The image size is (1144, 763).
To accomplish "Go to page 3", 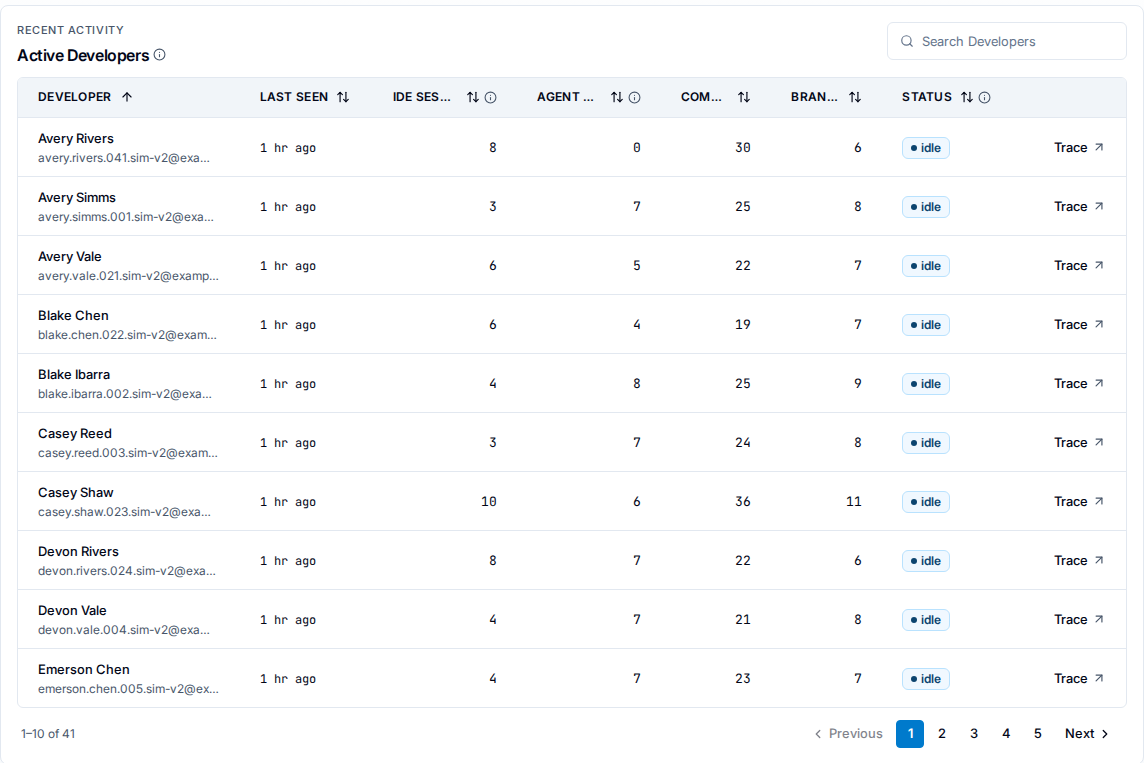I will point(974,734).
